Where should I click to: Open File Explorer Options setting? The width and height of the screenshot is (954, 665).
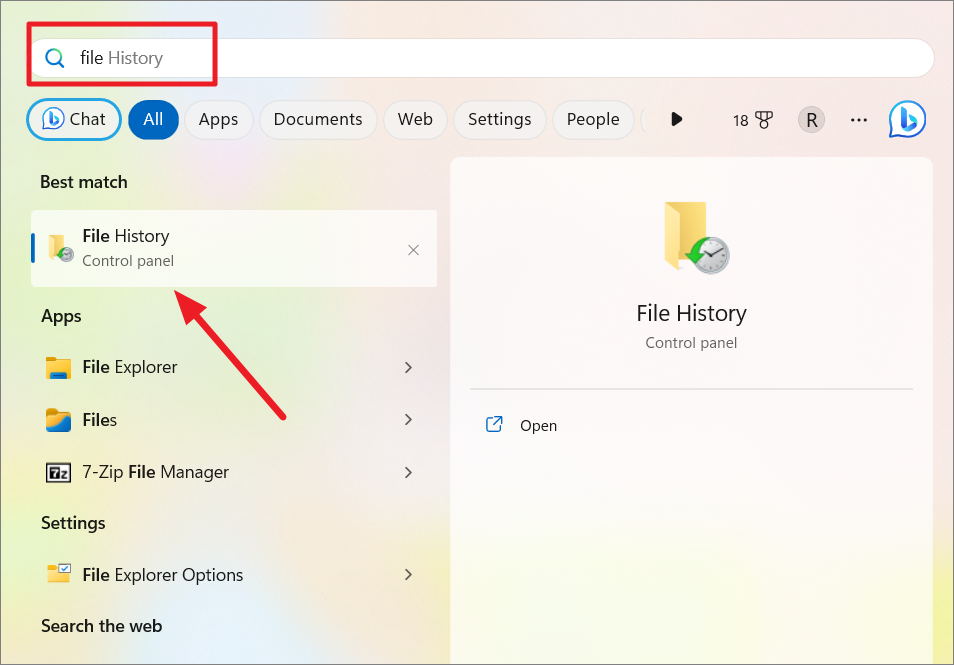[x=234, y=575]
